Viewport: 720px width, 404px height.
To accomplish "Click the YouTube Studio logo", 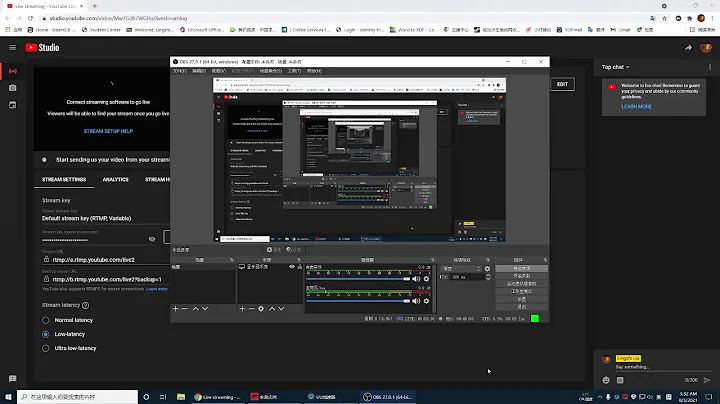I will click(x=42, y=47).
